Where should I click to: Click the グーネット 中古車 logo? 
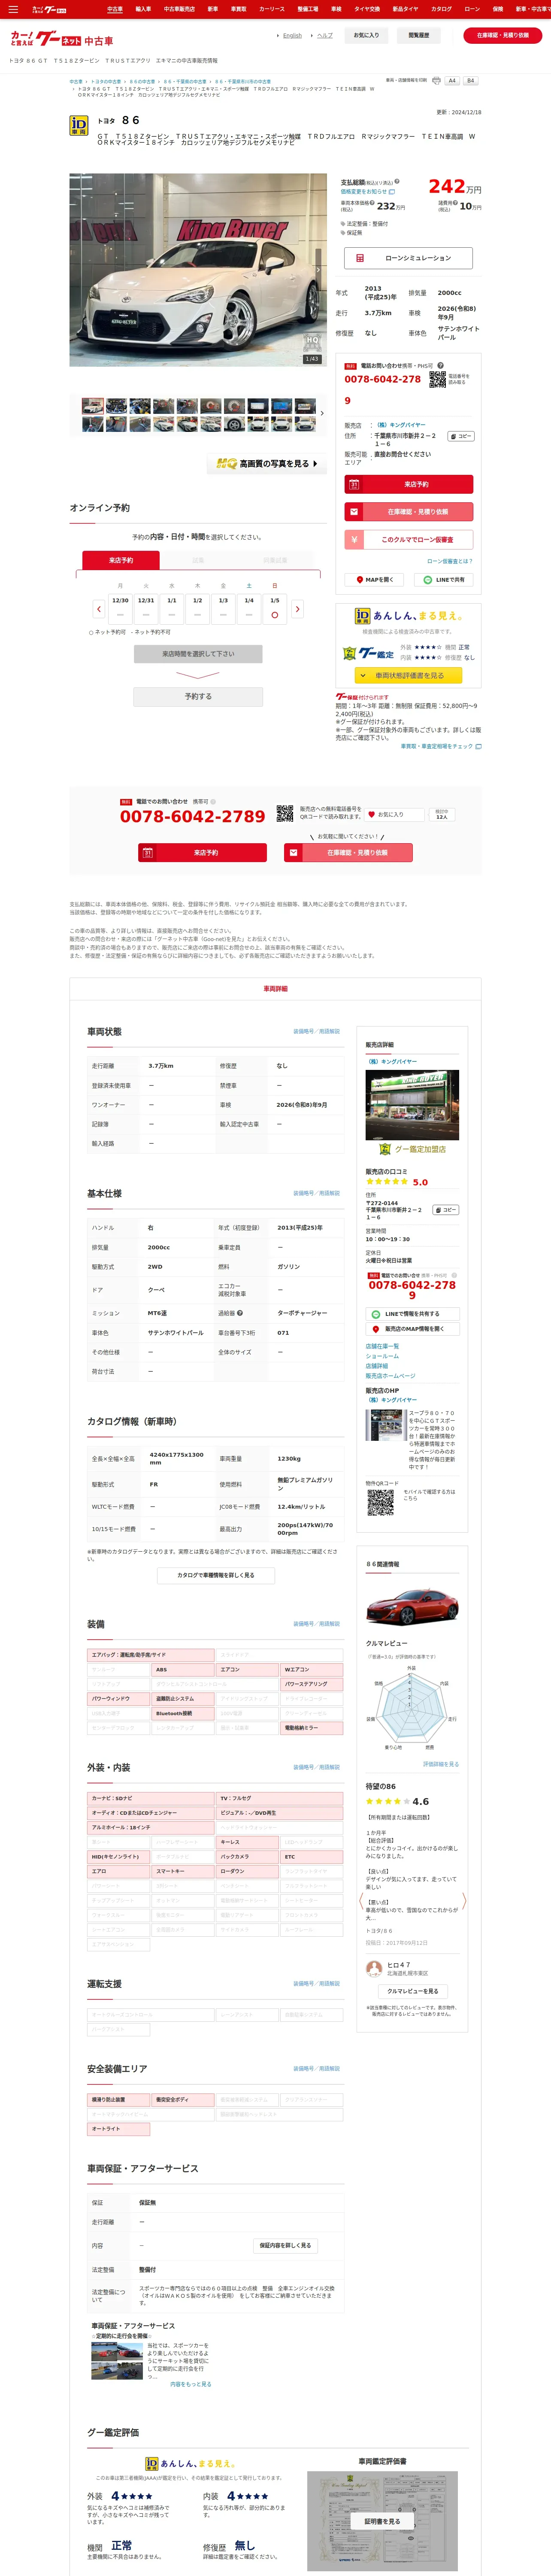62,39
